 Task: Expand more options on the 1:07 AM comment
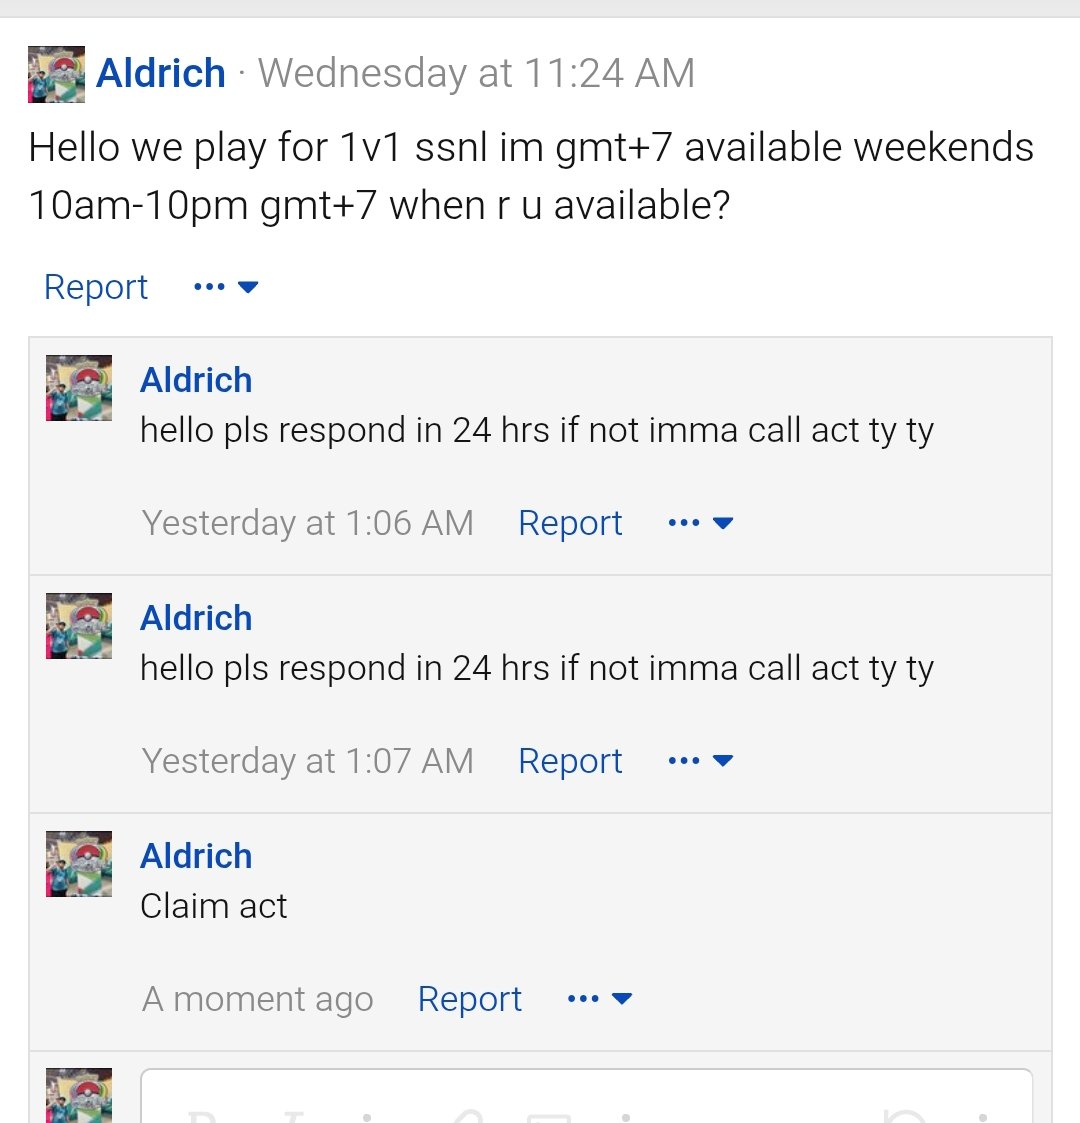(x=700, y=761)
